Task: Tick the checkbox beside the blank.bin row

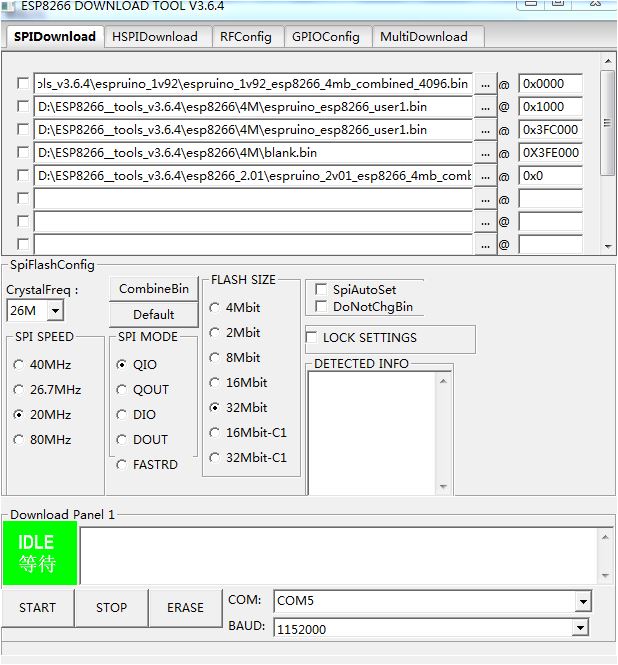Action: pyautogui.click(x=23, y=152)
